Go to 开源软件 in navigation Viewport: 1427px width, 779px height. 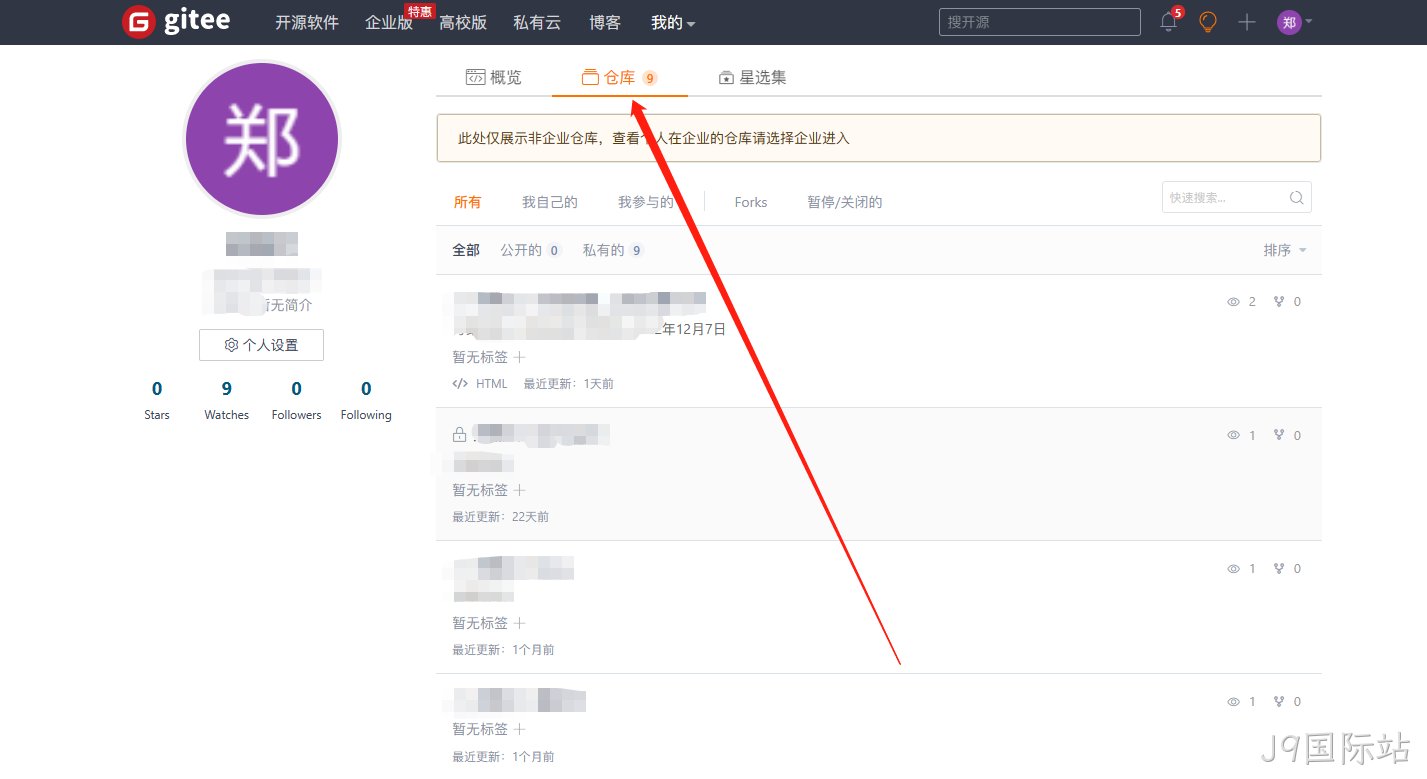(307, 22)
